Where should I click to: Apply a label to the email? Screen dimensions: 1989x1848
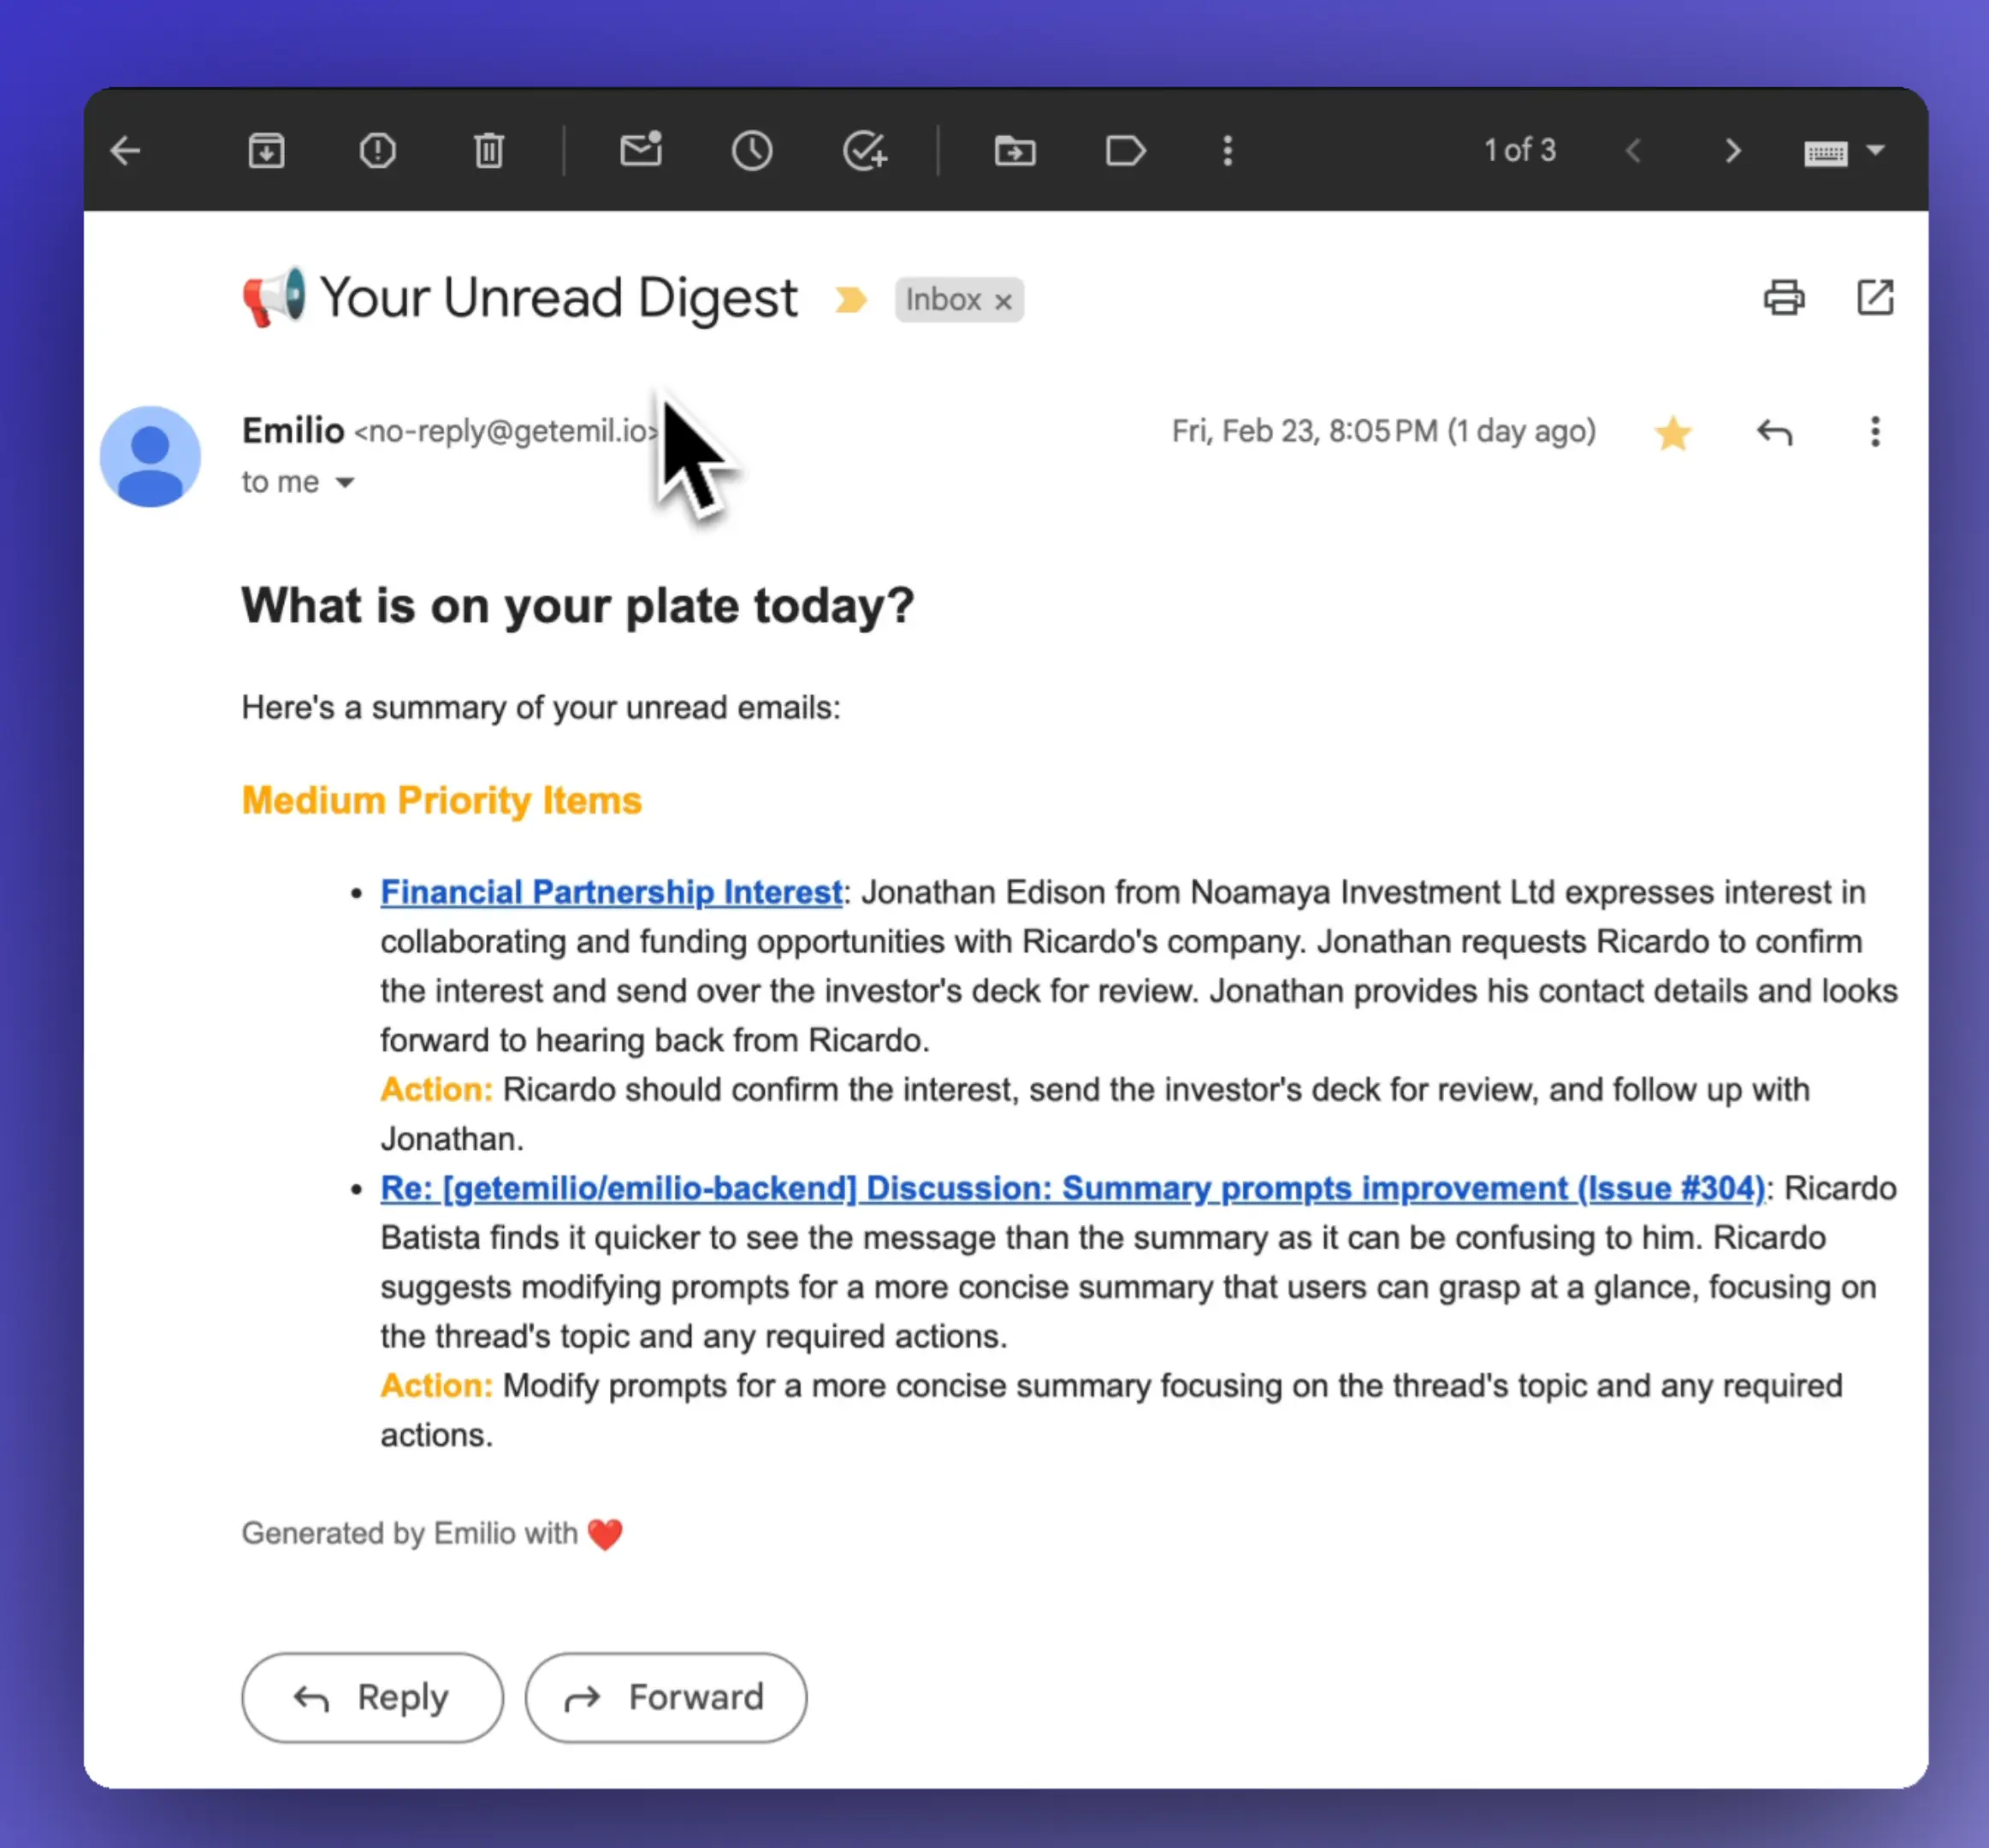1125,151
